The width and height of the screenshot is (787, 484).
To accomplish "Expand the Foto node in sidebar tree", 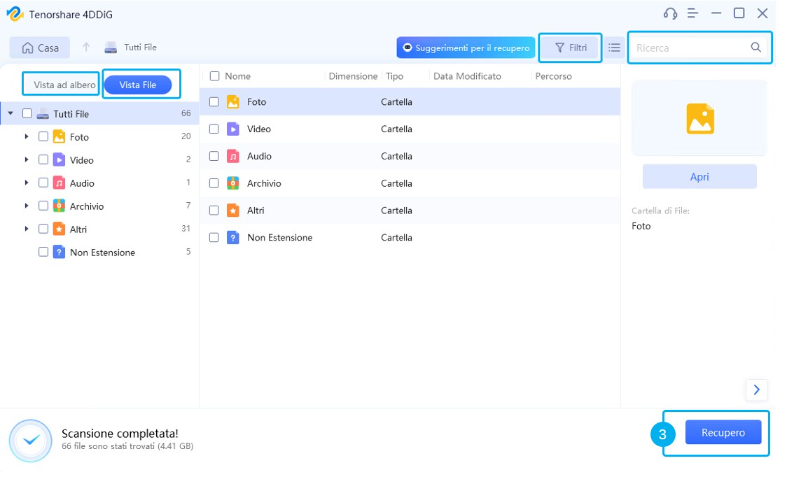I will coord(27,137).
